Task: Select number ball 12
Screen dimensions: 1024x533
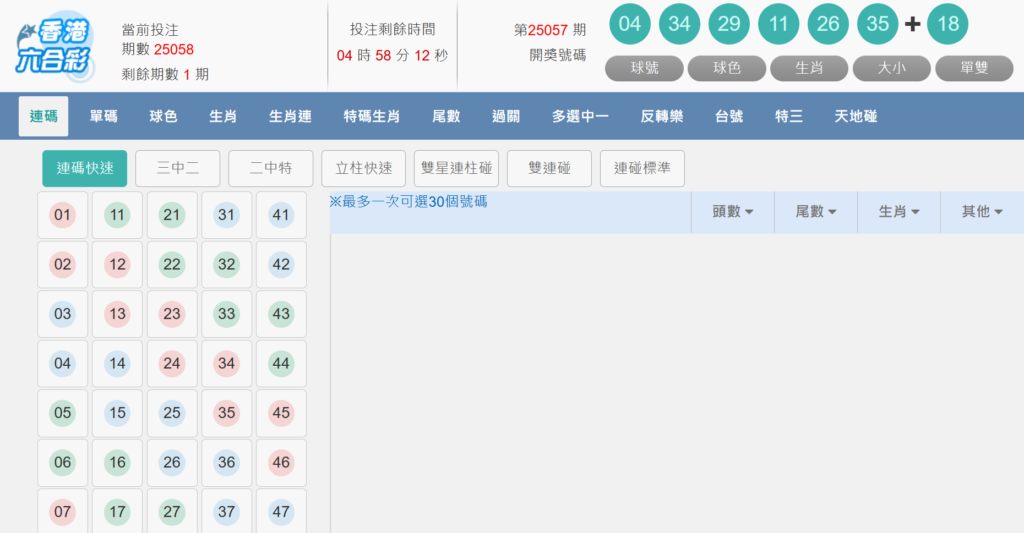Action: click(x=117, y=265)
